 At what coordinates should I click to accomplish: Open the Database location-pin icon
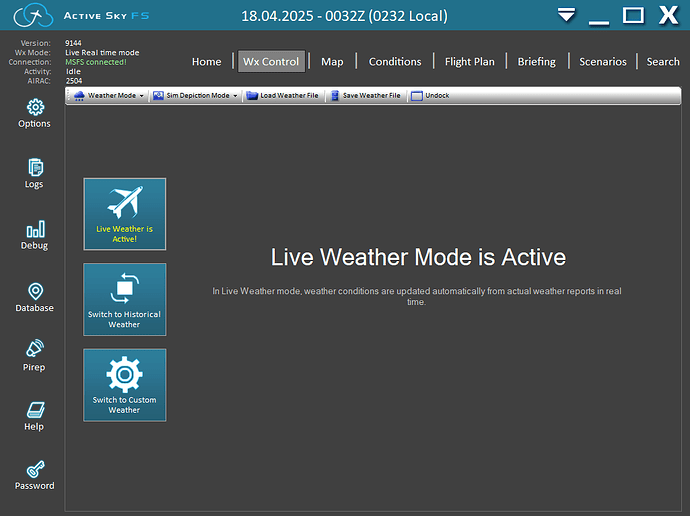tap(35, 291)
